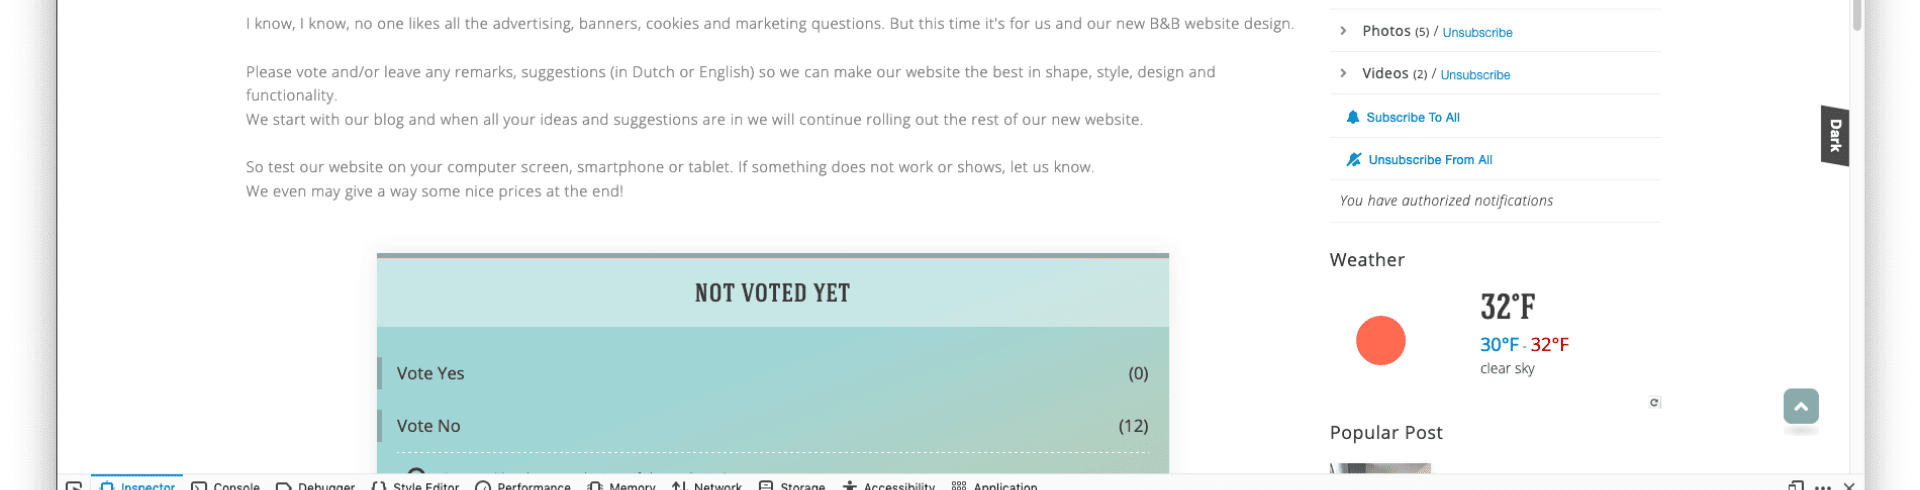Image resolution: width=1920 pixels, height=490 pixels.
Task: Click the red sun weather icon
Action: [1380, 341]
